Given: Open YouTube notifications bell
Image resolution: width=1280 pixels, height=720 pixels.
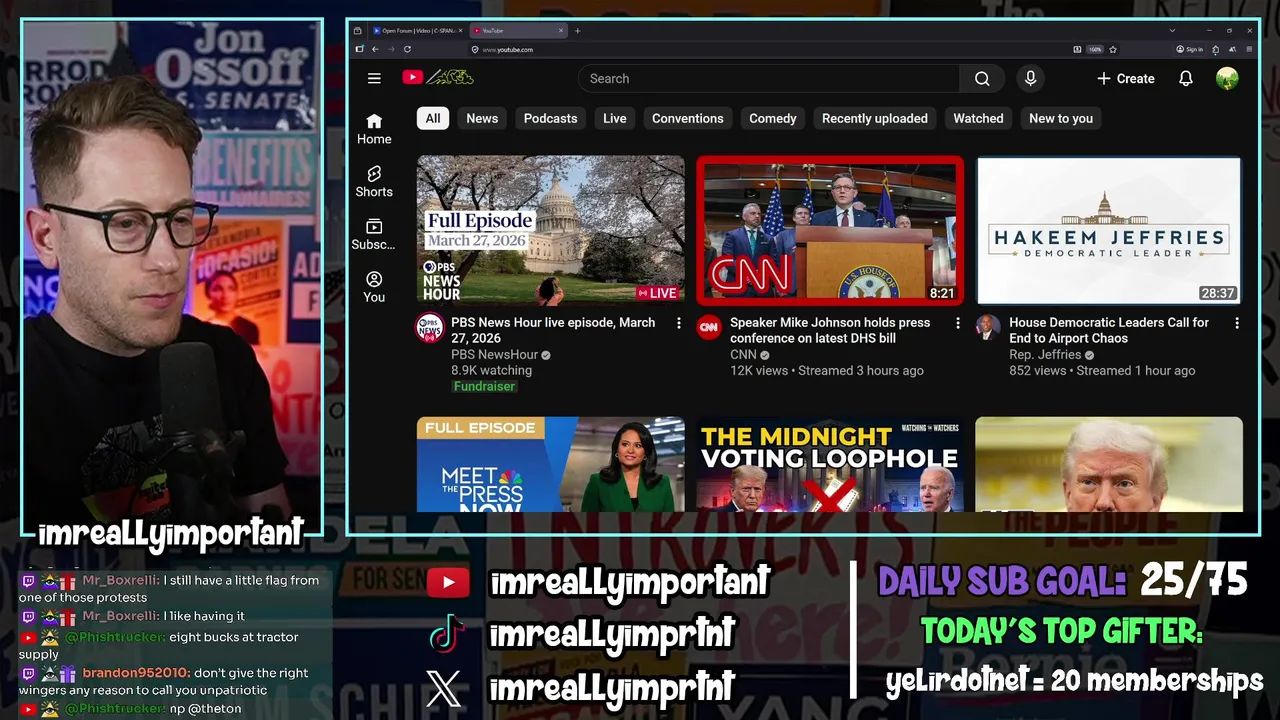Looking at the screenshot, I should (x=1186, y=78).
